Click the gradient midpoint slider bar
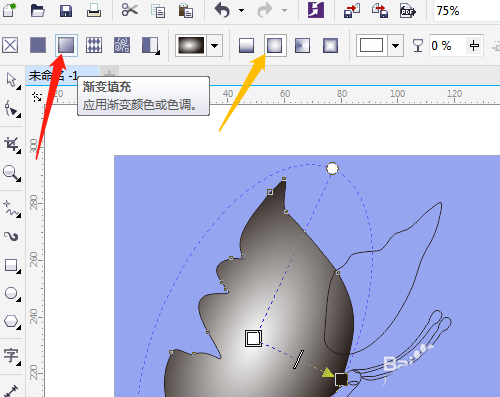Image resolution: width=500 pixels, height=397 pixels. (x=298, y=359)
